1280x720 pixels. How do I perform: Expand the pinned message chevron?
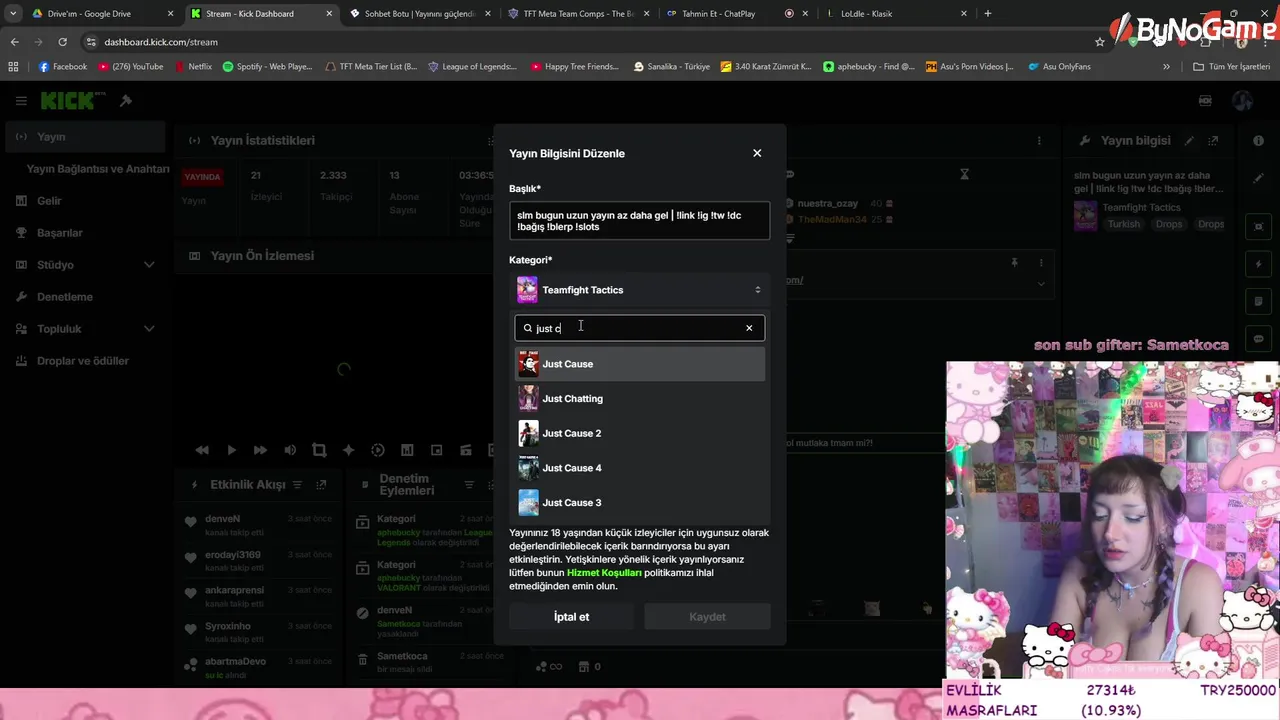(1041, 284)
